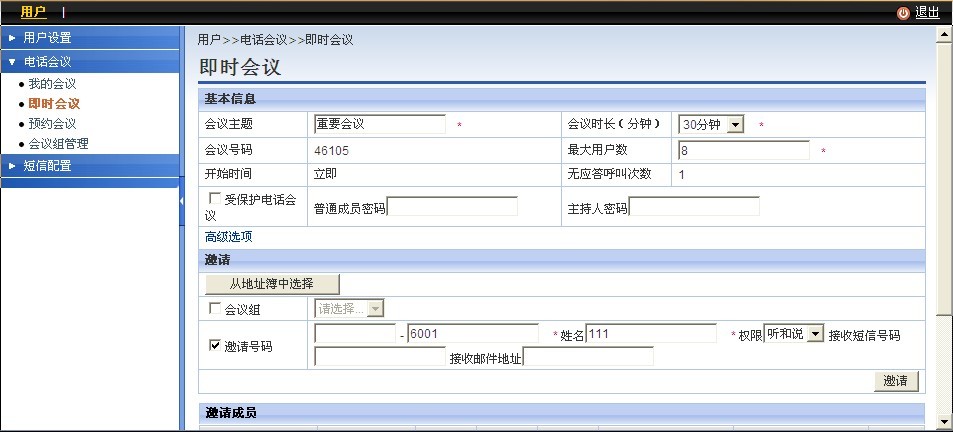The height and width of the screenshot is (432, 953).
Task: Tick the 会议组 checkbox
Action: [215, 309]
